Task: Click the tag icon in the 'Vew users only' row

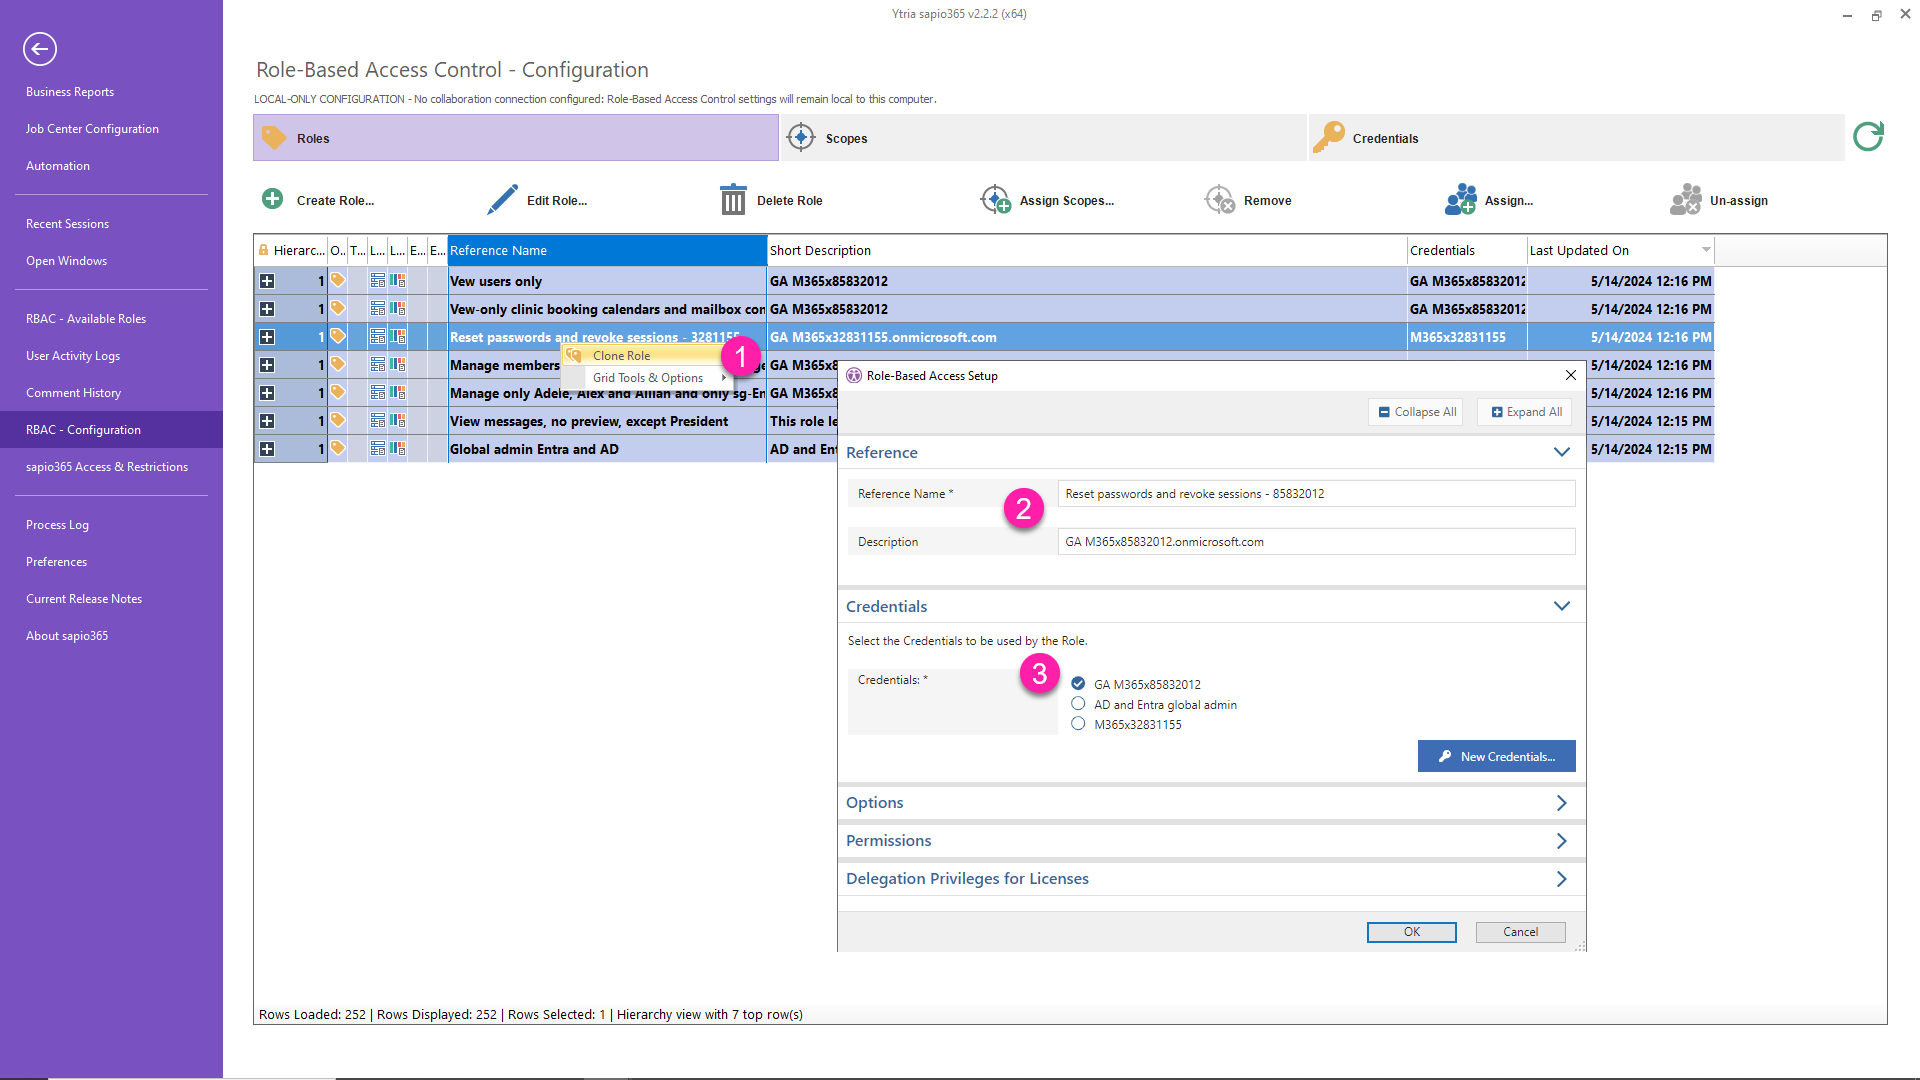Action: click(338, 280)
